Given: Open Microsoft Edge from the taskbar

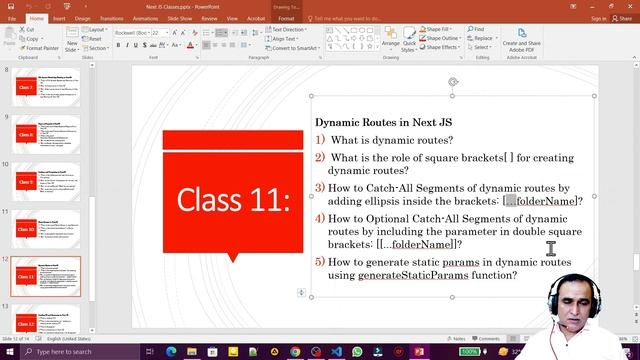Looking at the screenshot, I should [171, 351].
